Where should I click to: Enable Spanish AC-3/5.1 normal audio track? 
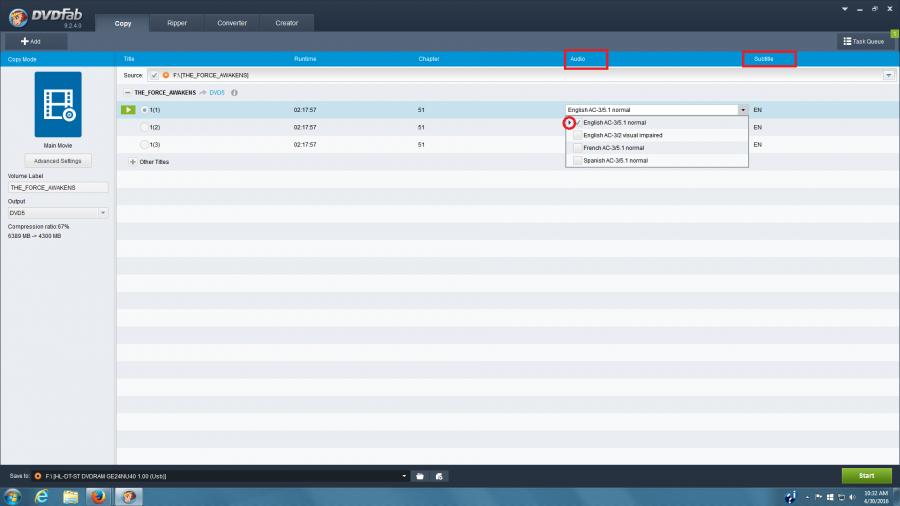coord(577,160)
